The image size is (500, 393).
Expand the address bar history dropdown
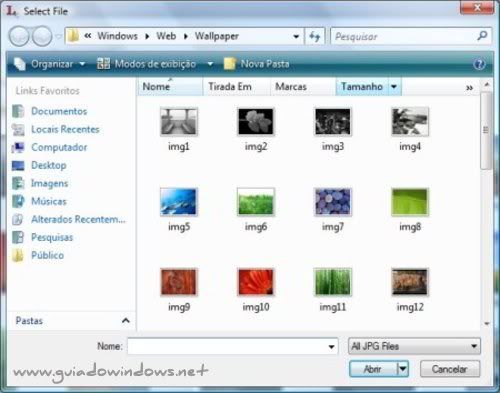click(296, 36)
